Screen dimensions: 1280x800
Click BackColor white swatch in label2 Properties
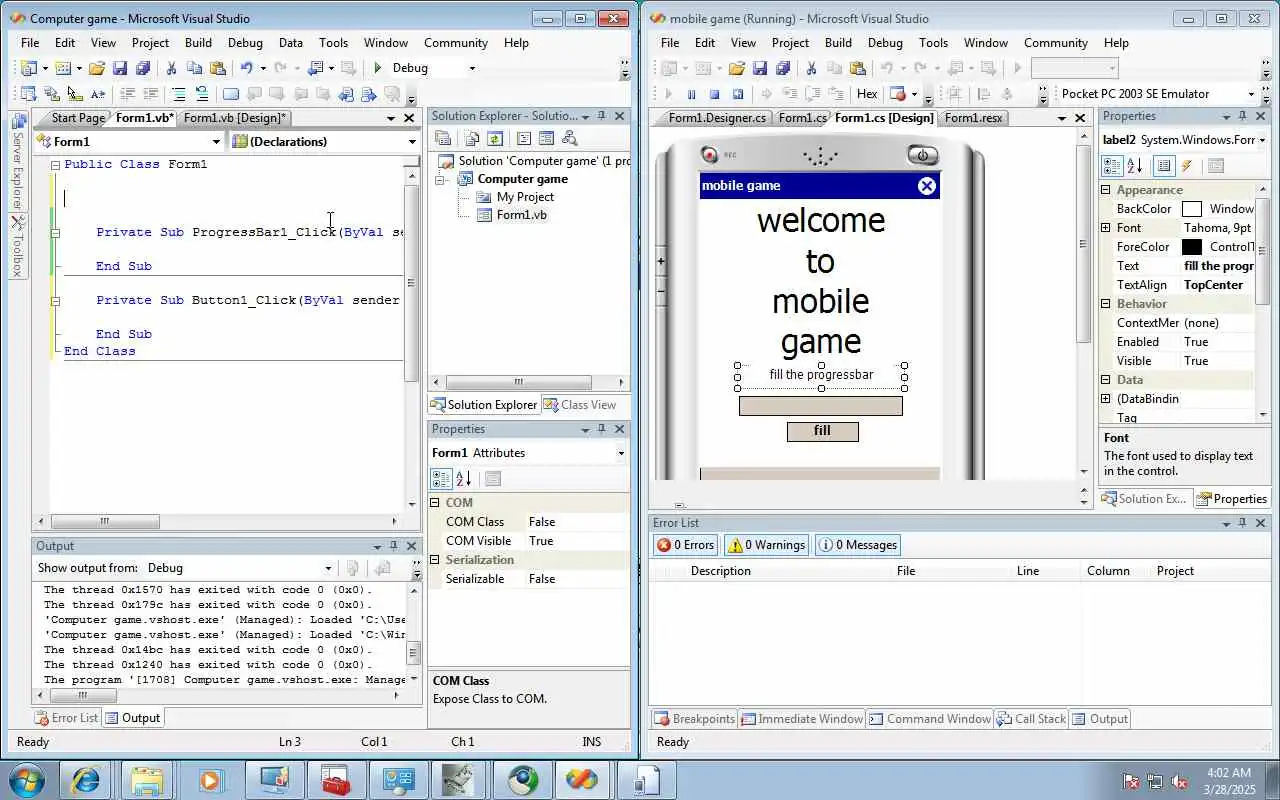[1192, 209]
